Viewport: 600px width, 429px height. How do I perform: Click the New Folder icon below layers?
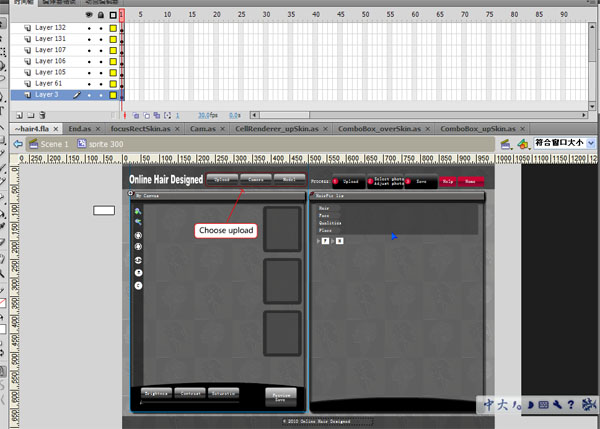31,115
